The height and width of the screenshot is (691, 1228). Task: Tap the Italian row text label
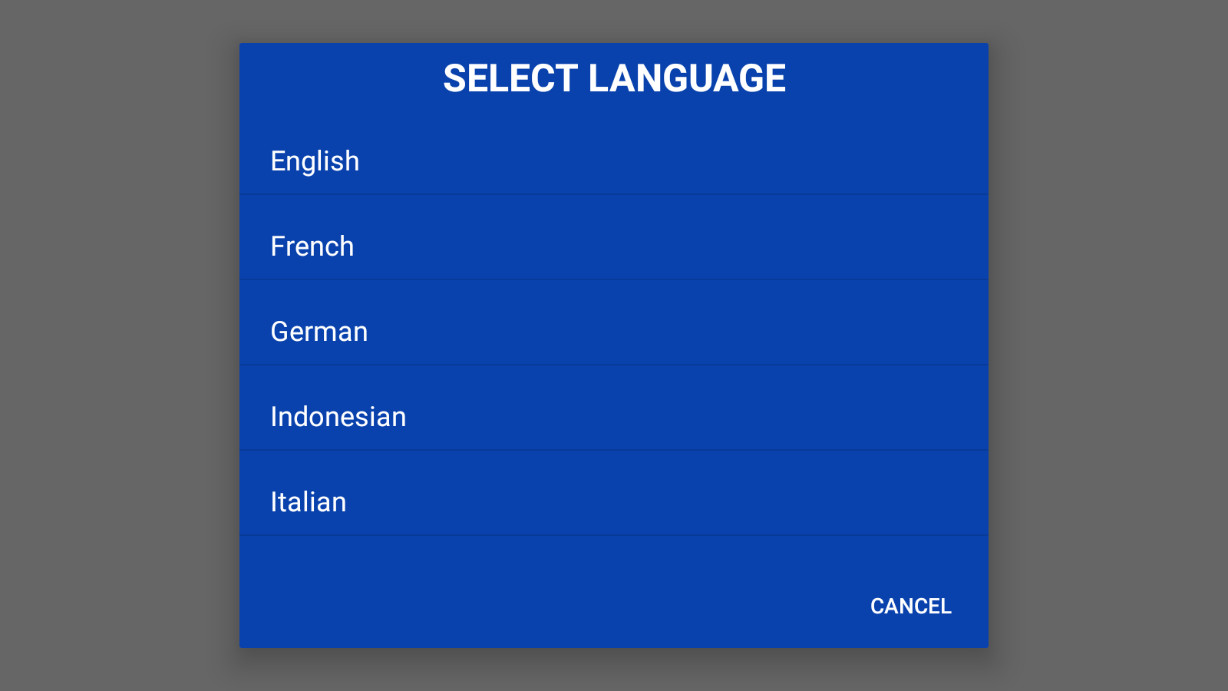pyautogui.click(x=308, y=501)
